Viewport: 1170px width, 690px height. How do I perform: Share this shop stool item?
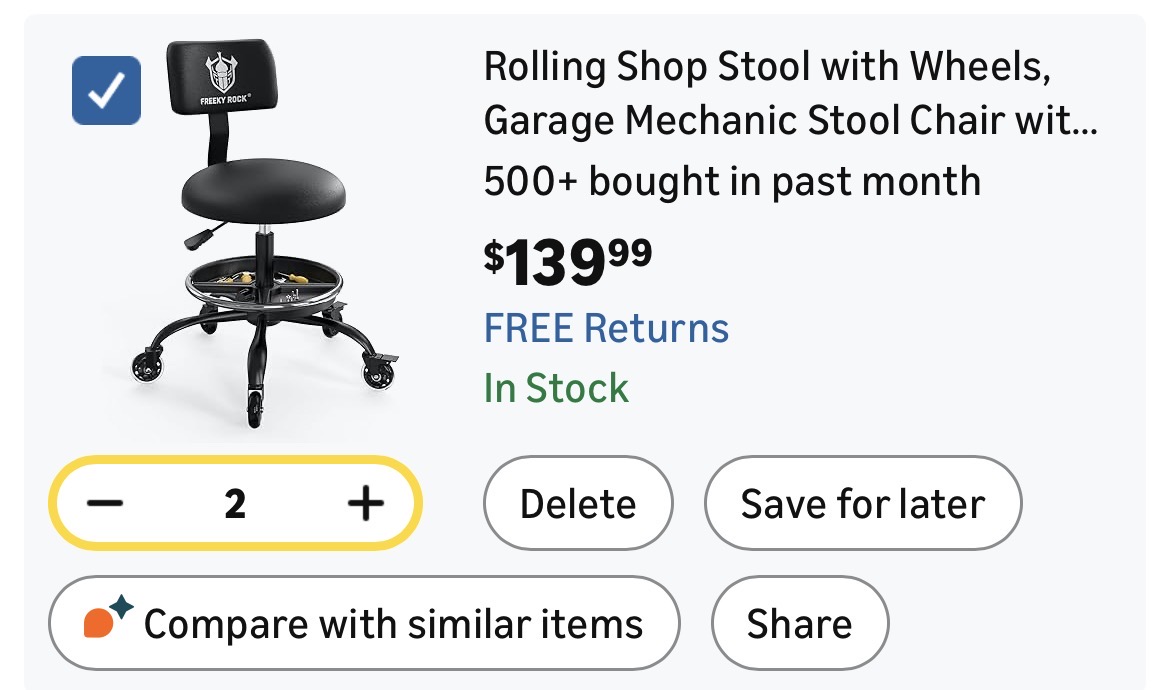pyautogui.click(x=799, y=625)
